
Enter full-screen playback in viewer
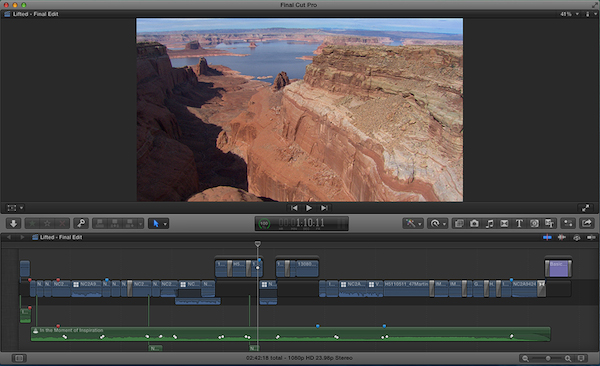(x=585, y=208)
